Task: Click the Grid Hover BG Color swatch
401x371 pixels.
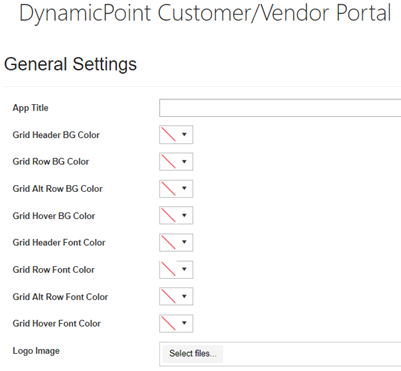Action: click(168, 215)
